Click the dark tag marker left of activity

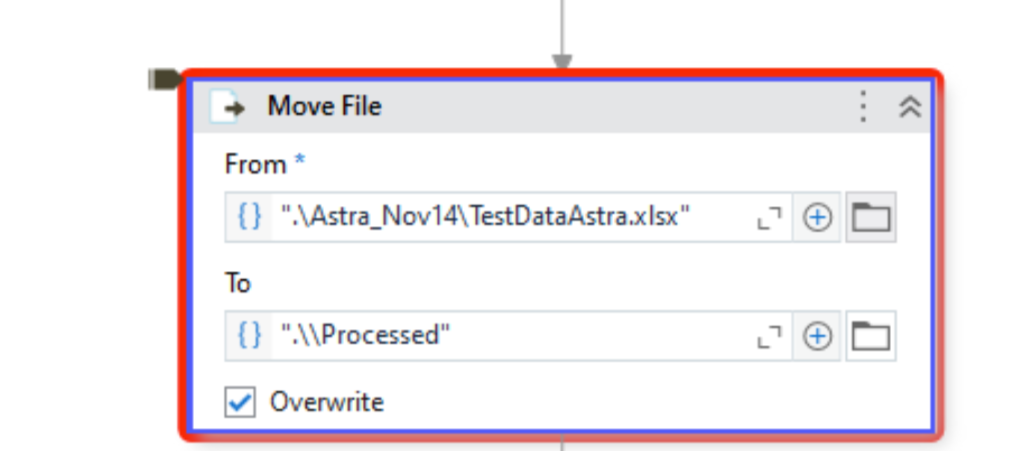(x=164, y=79)
